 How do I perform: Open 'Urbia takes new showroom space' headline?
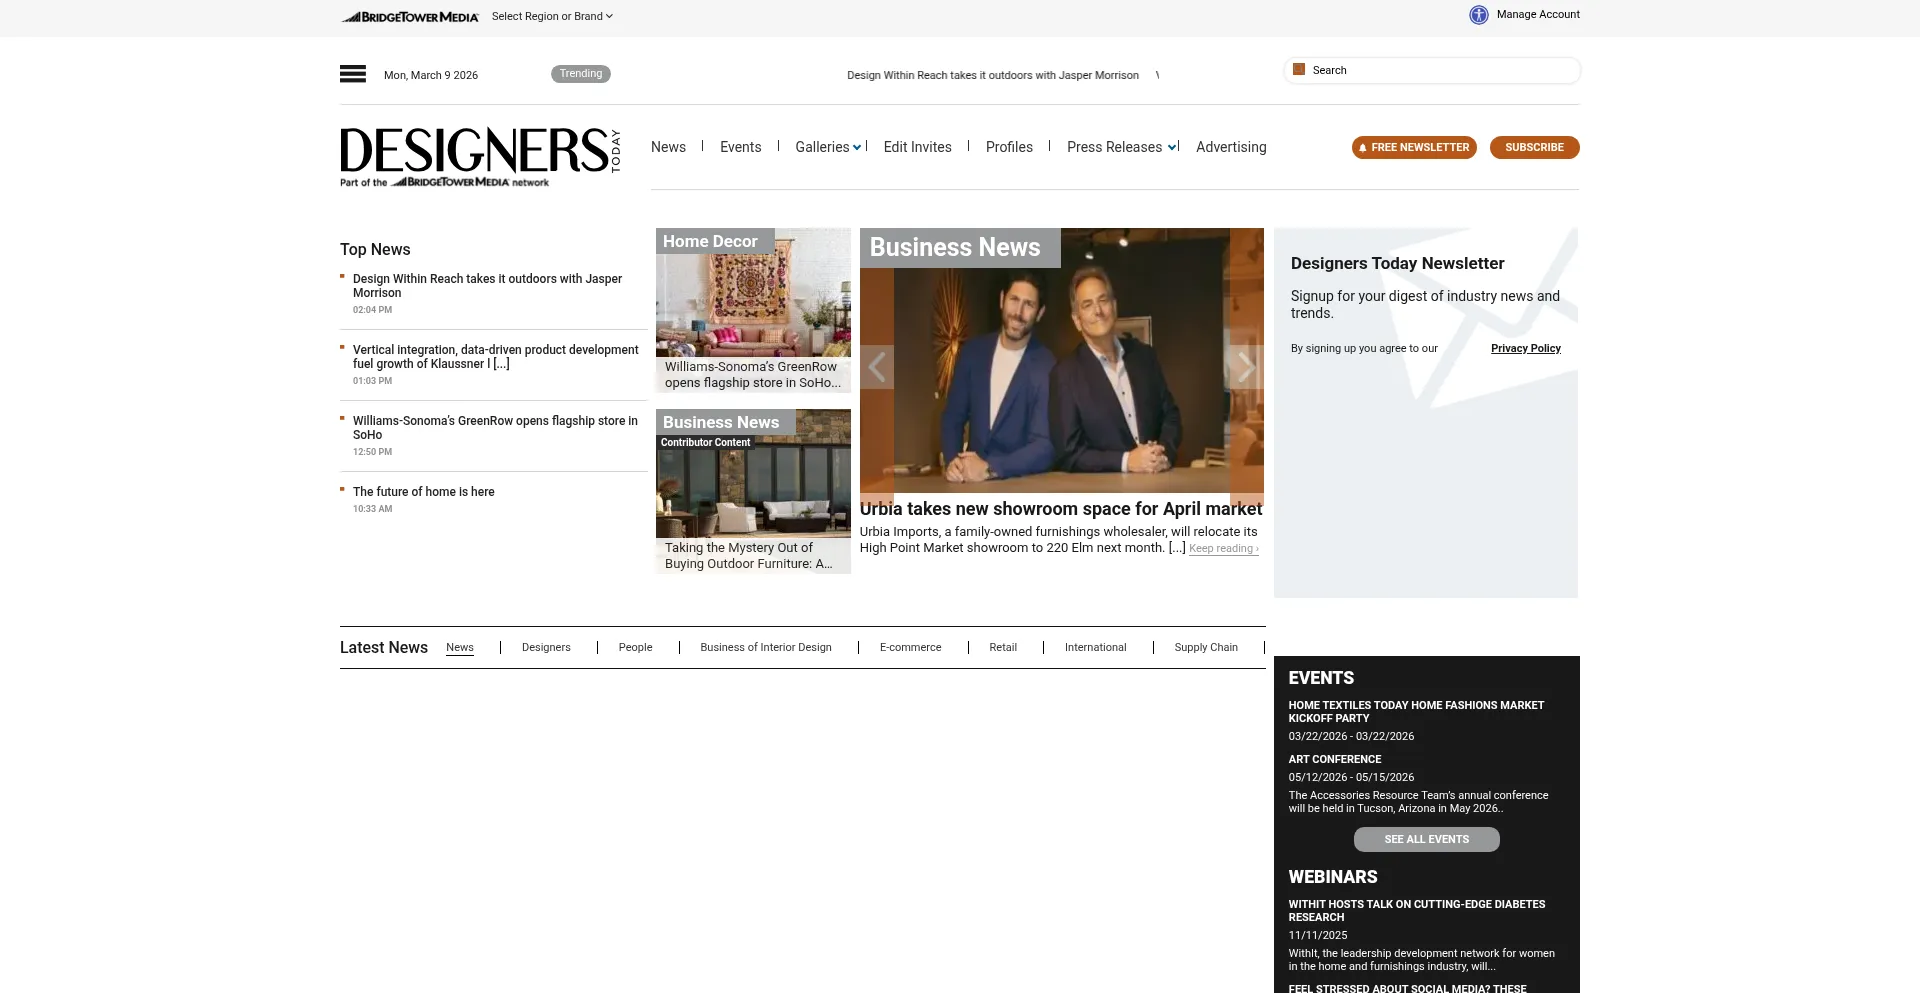pyautogui.click(x=1061, y=509)
